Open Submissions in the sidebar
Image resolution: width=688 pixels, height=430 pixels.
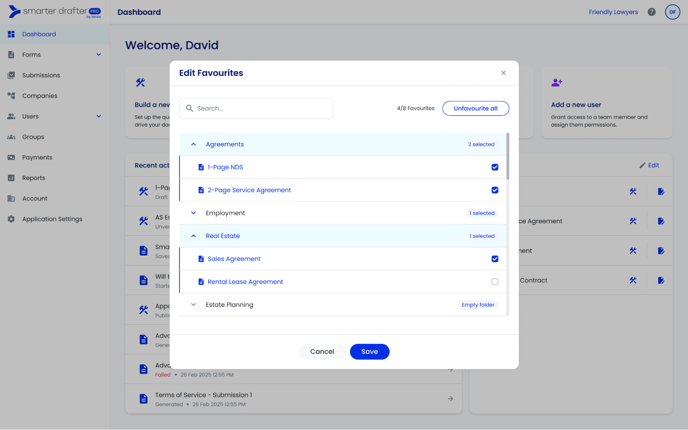pyautogui.click(x=55, y=75)
